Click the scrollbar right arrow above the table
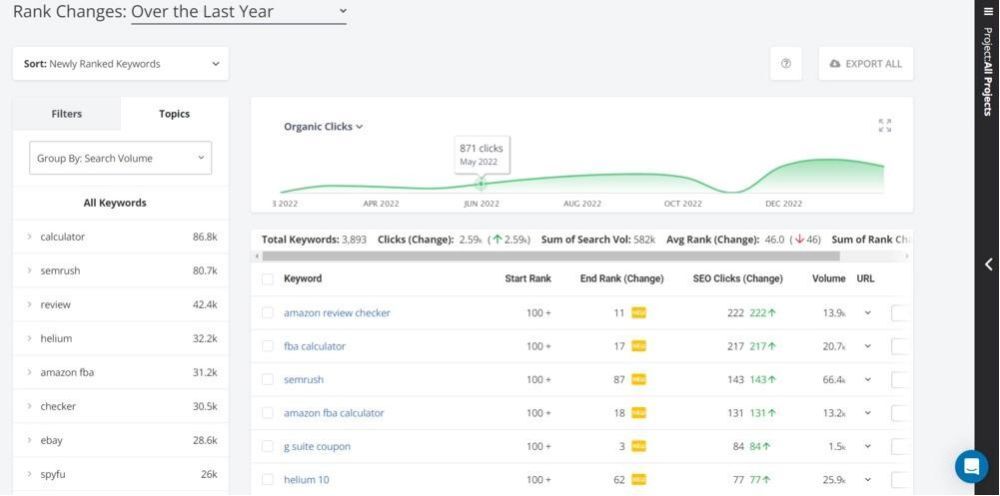Viewport: 1000px width, 496px height. tap(908, 256)
